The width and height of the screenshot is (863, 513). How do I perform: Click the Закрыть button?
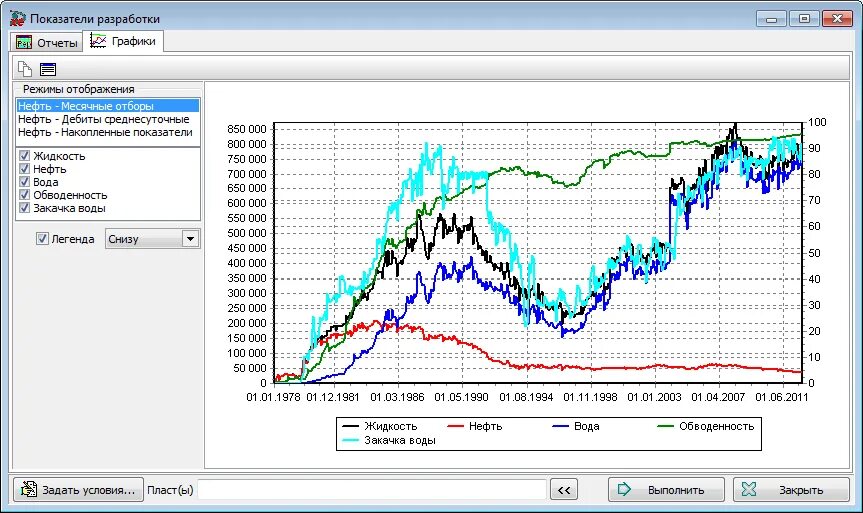(x=791, y=489)
